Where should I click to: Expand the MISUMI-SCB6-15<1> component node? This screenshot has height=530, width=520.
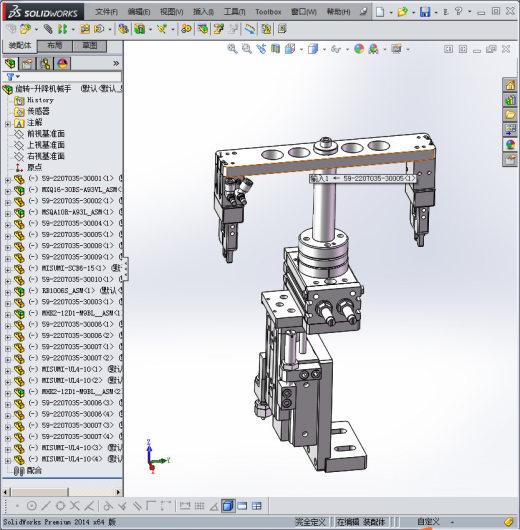[7, 270]
